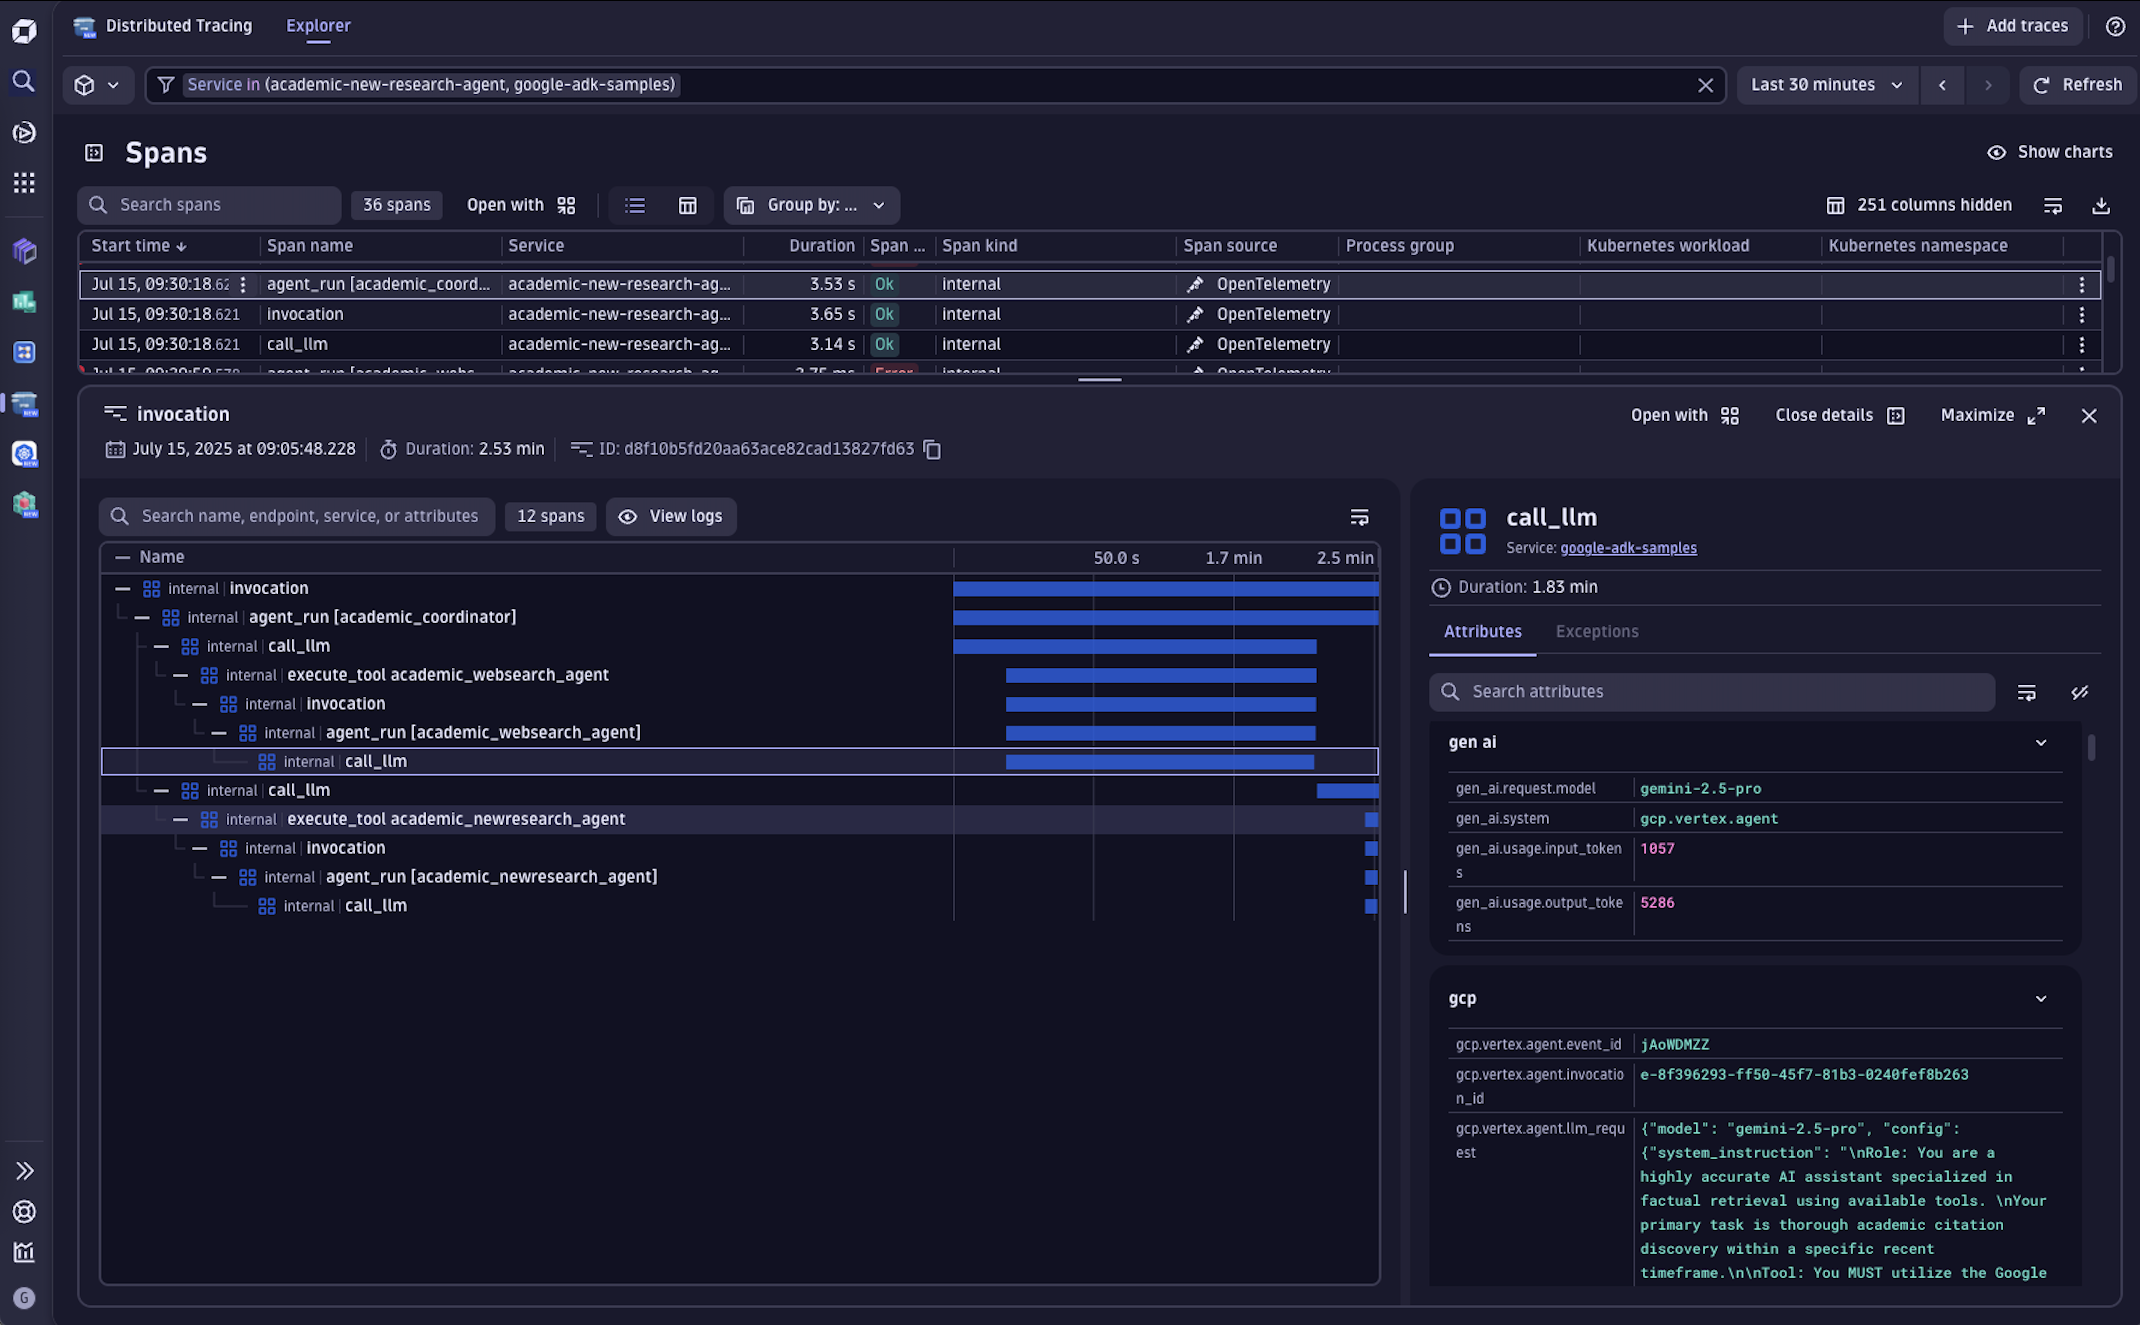This screenshot has height=1325, width=2140.
Task: Open the search icon in the left sidebar
Action: click(23, 82)
